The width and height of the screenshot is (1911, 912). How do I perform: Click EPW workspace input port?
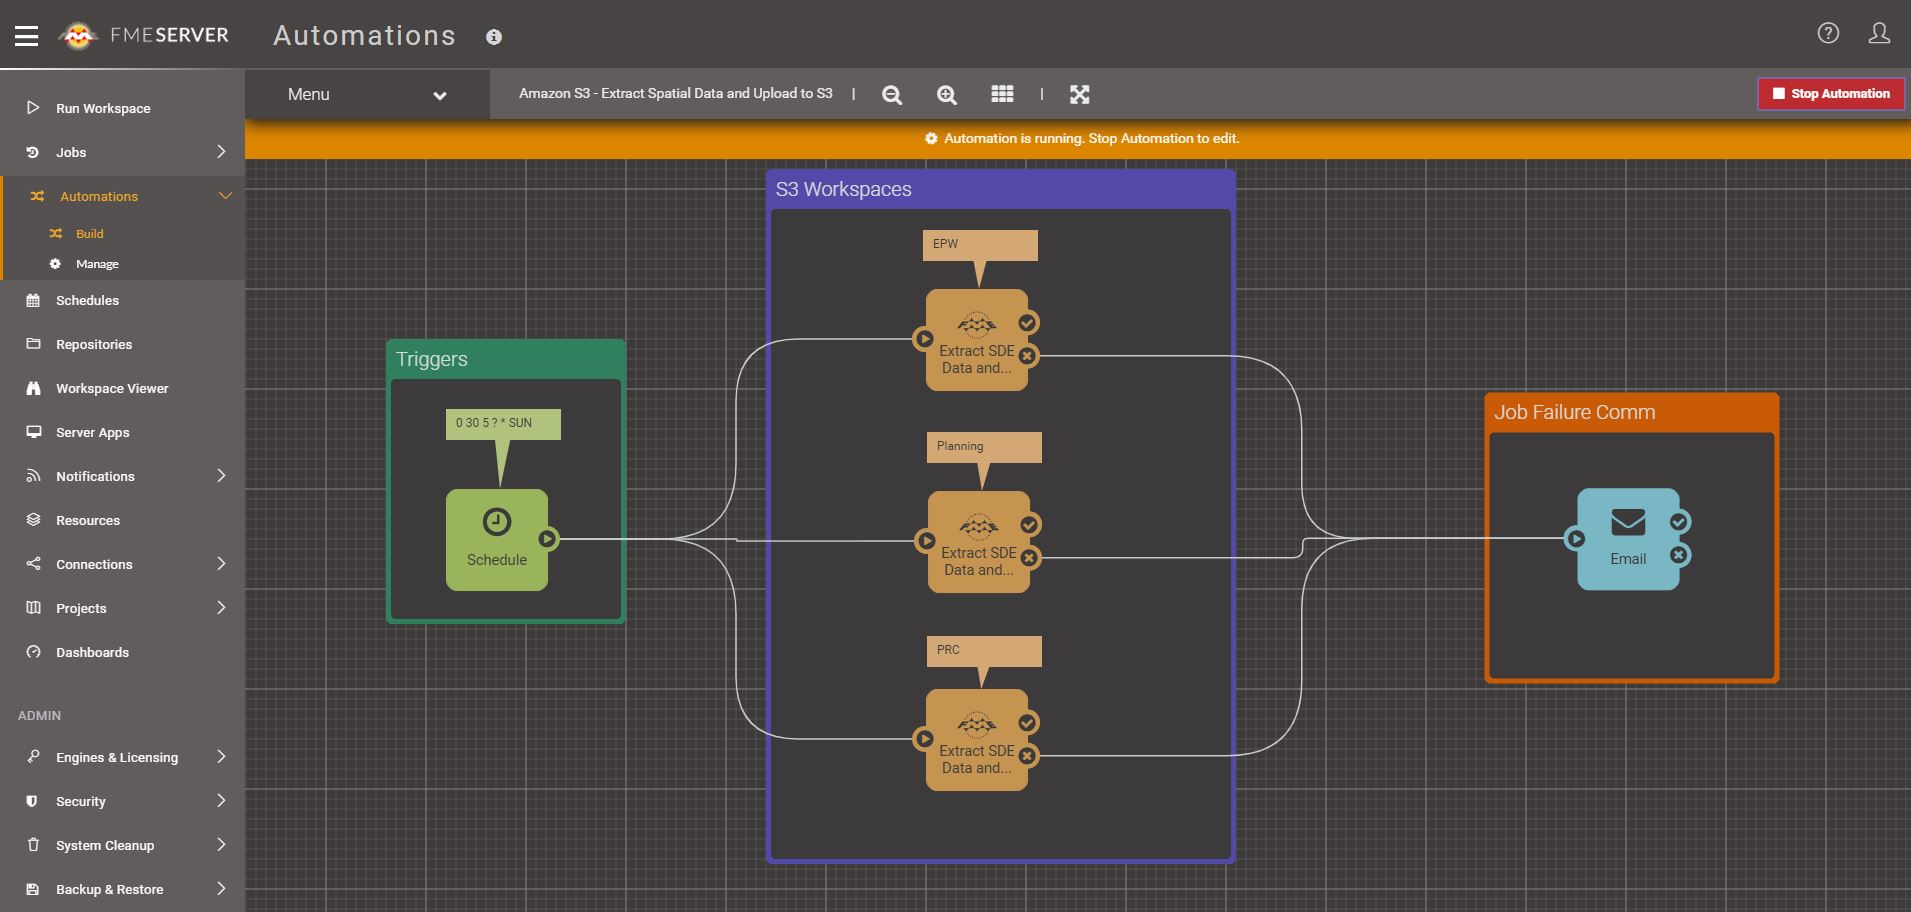(925, 339)
